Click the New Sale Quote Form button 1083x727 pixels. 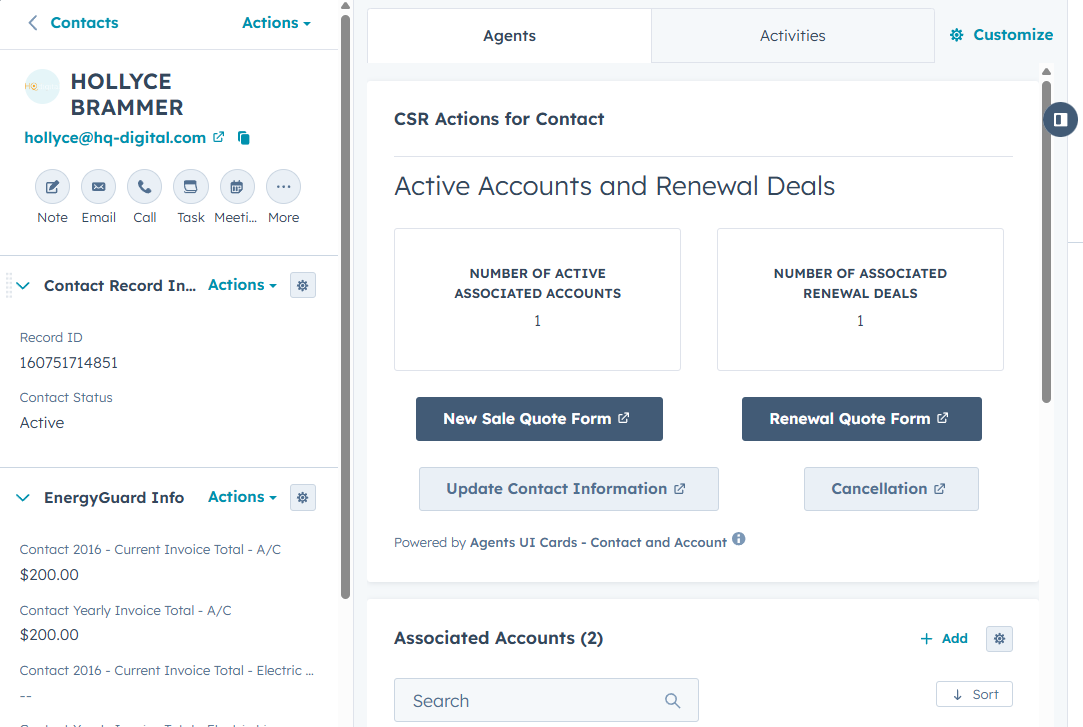(x=539, y=419)
